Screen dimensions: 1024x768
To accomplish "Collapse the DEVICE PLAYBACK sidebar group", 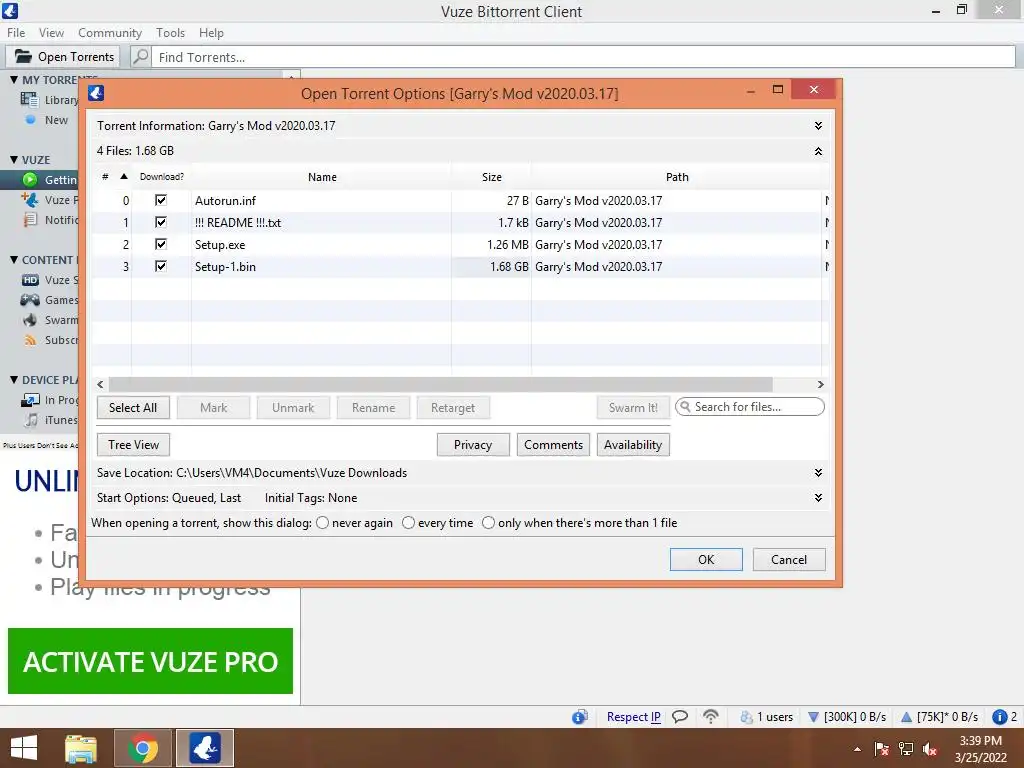I will tap(14, 379).
